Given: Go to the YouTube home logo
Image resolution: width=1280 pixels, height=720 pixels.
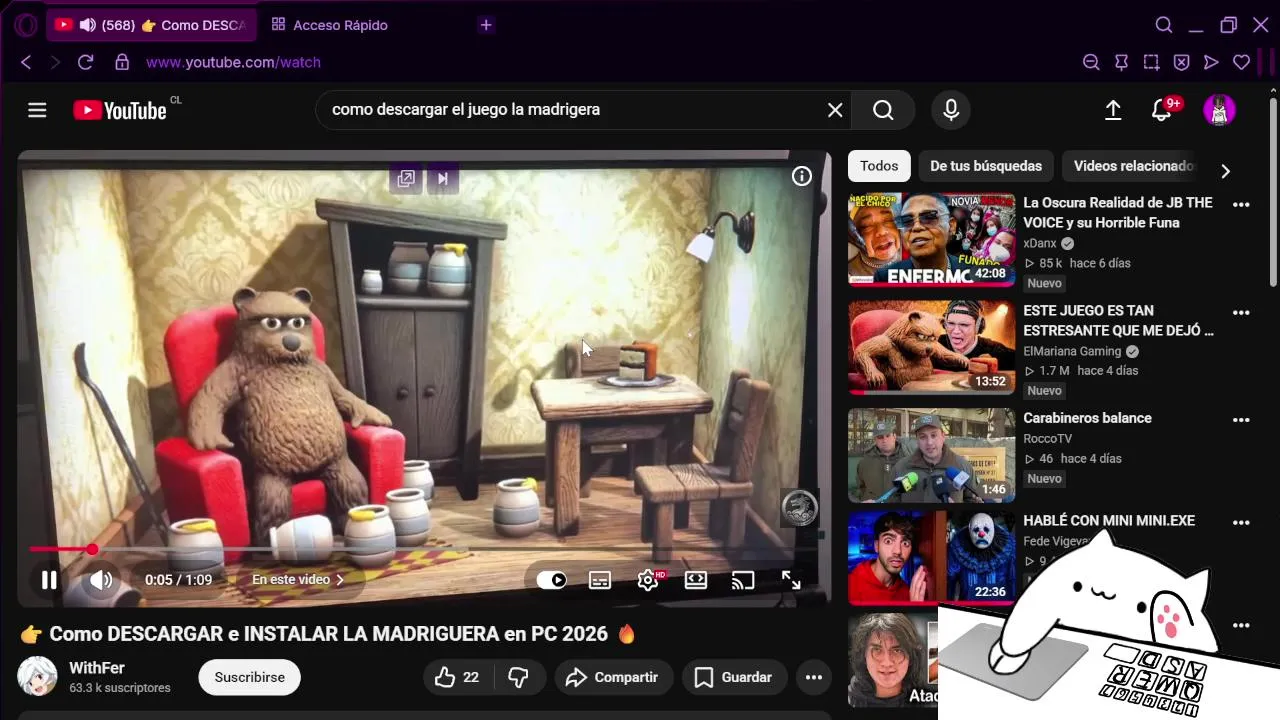Looking at the screenshot, I should tap(120, 110).
